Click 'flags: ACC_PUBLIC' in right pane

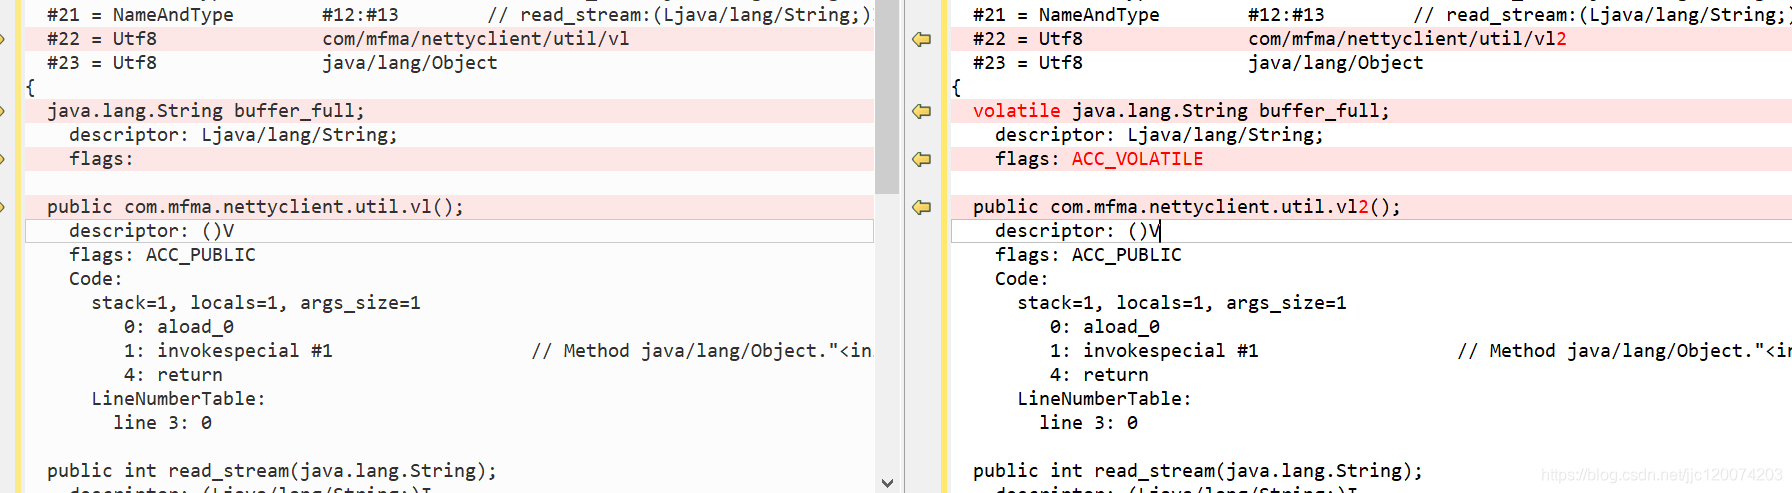tap(1088, 255)
